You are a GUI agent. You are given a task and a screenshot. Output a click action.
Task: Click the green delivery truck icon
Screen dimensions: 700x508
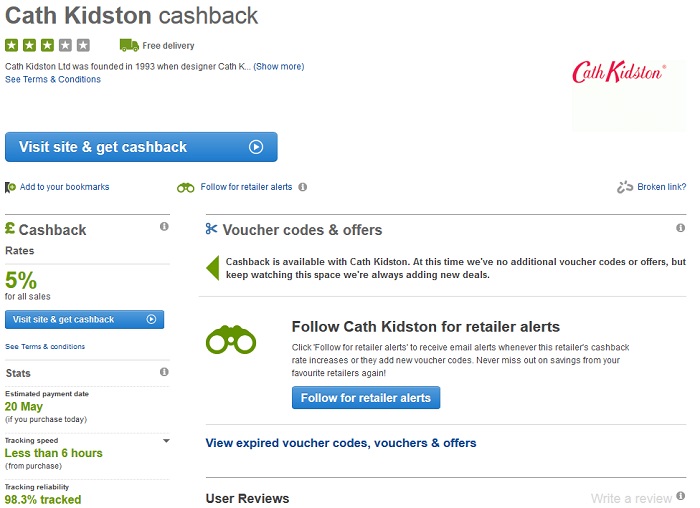pos(129,45)
